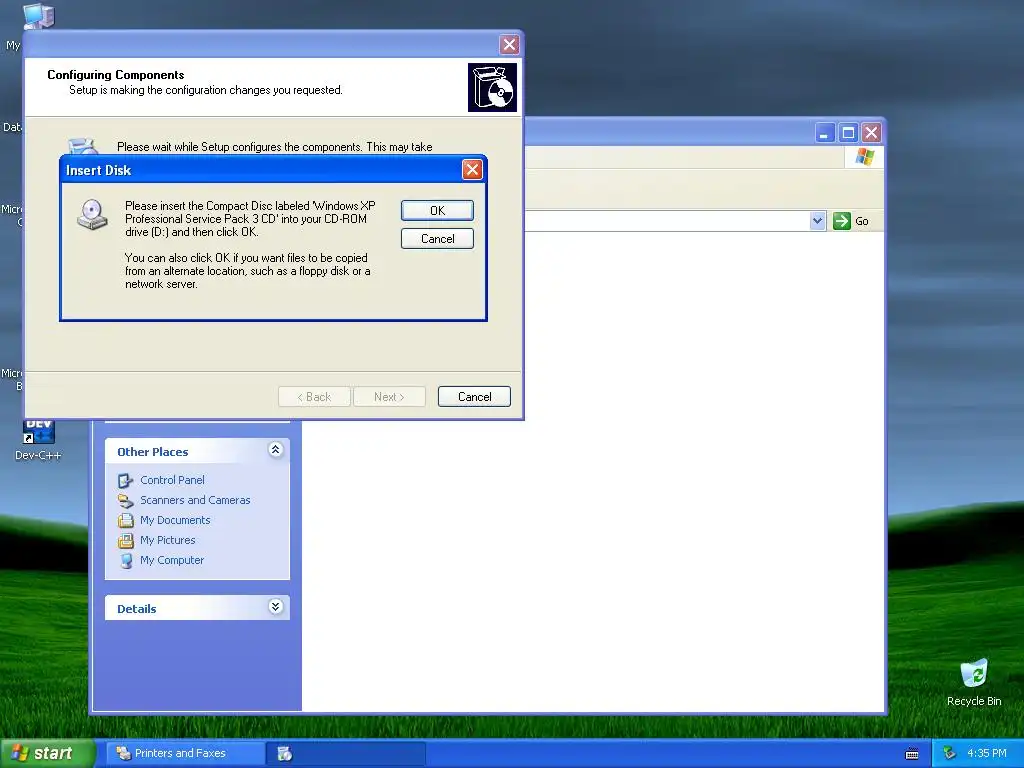Maximize the Printers and Faxes window
This screenshot has width=1024, height=768.
click(x=848, y=133)
